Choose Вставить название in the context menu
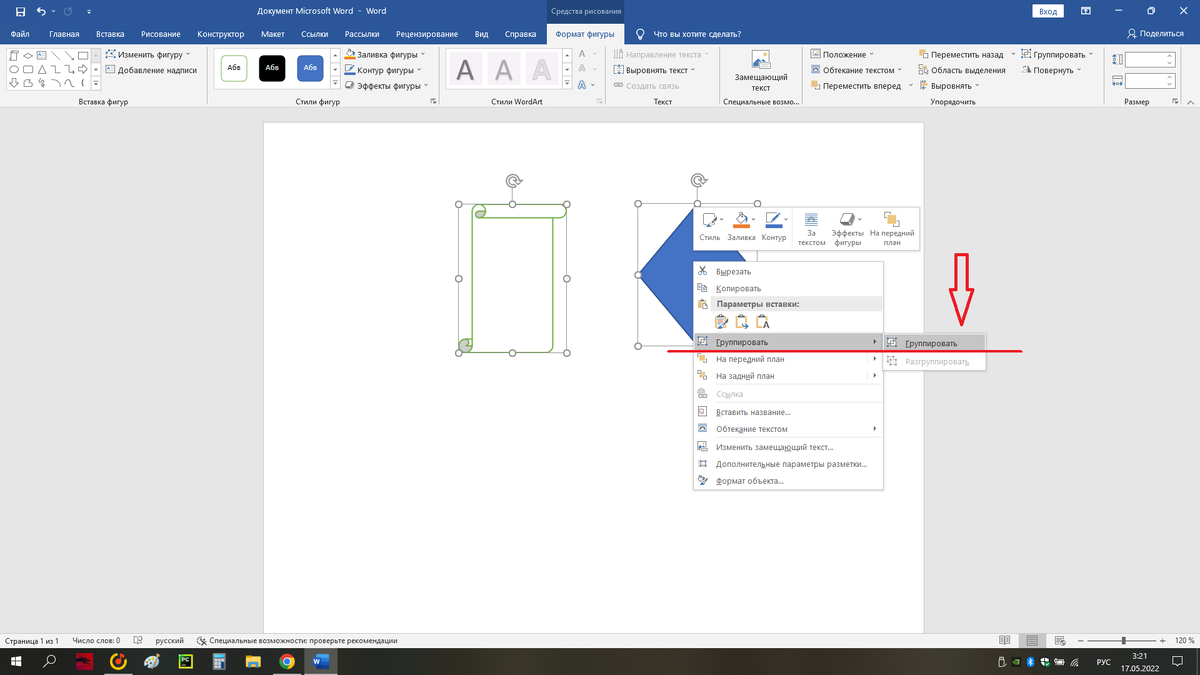The image size is (1200, 675). pos(788,411)
